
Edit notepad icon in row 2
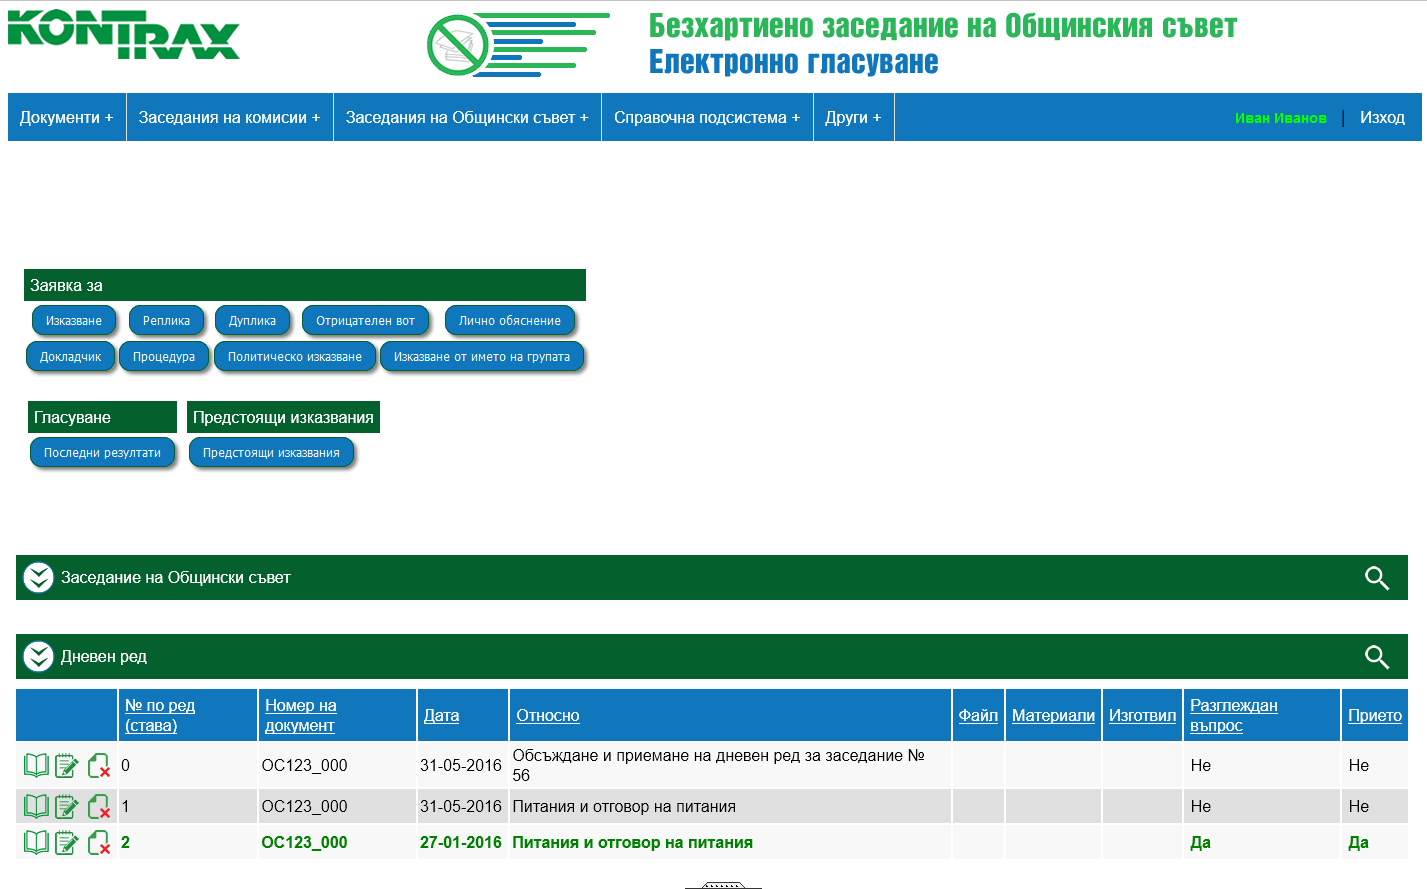66,842
